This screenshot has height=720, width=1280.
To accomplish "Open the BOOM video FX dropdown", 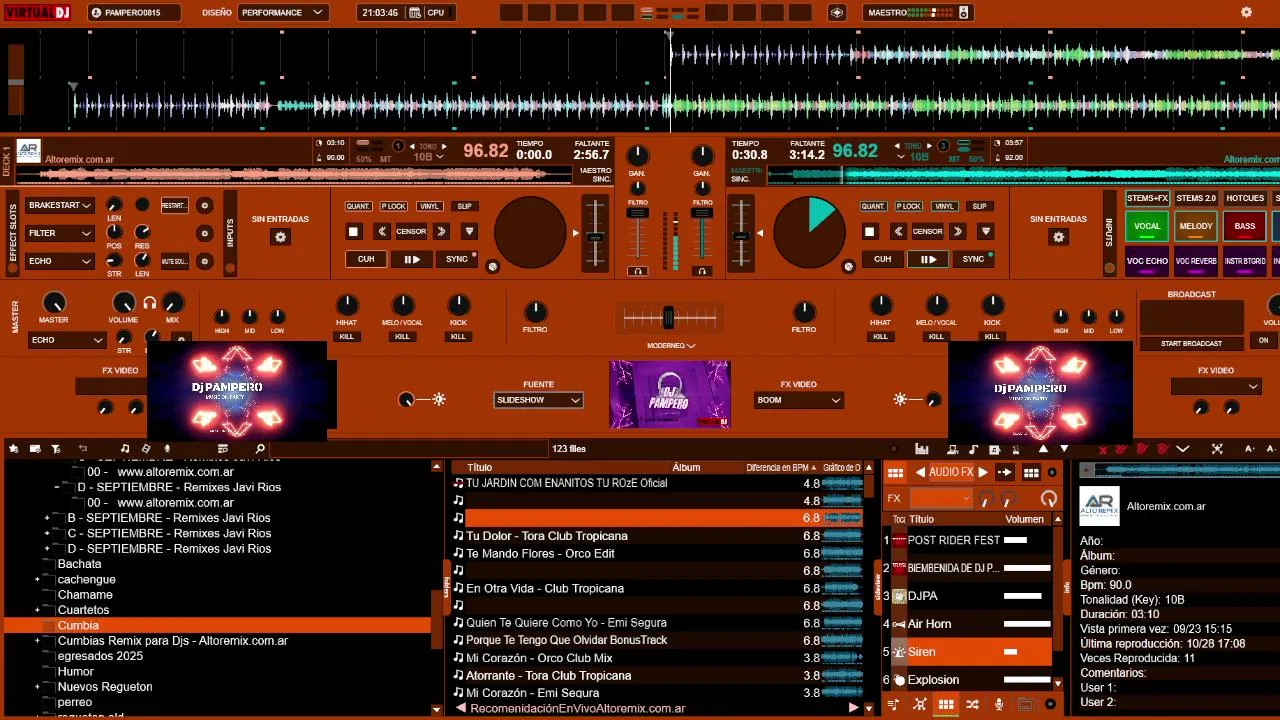I will 799,400.
